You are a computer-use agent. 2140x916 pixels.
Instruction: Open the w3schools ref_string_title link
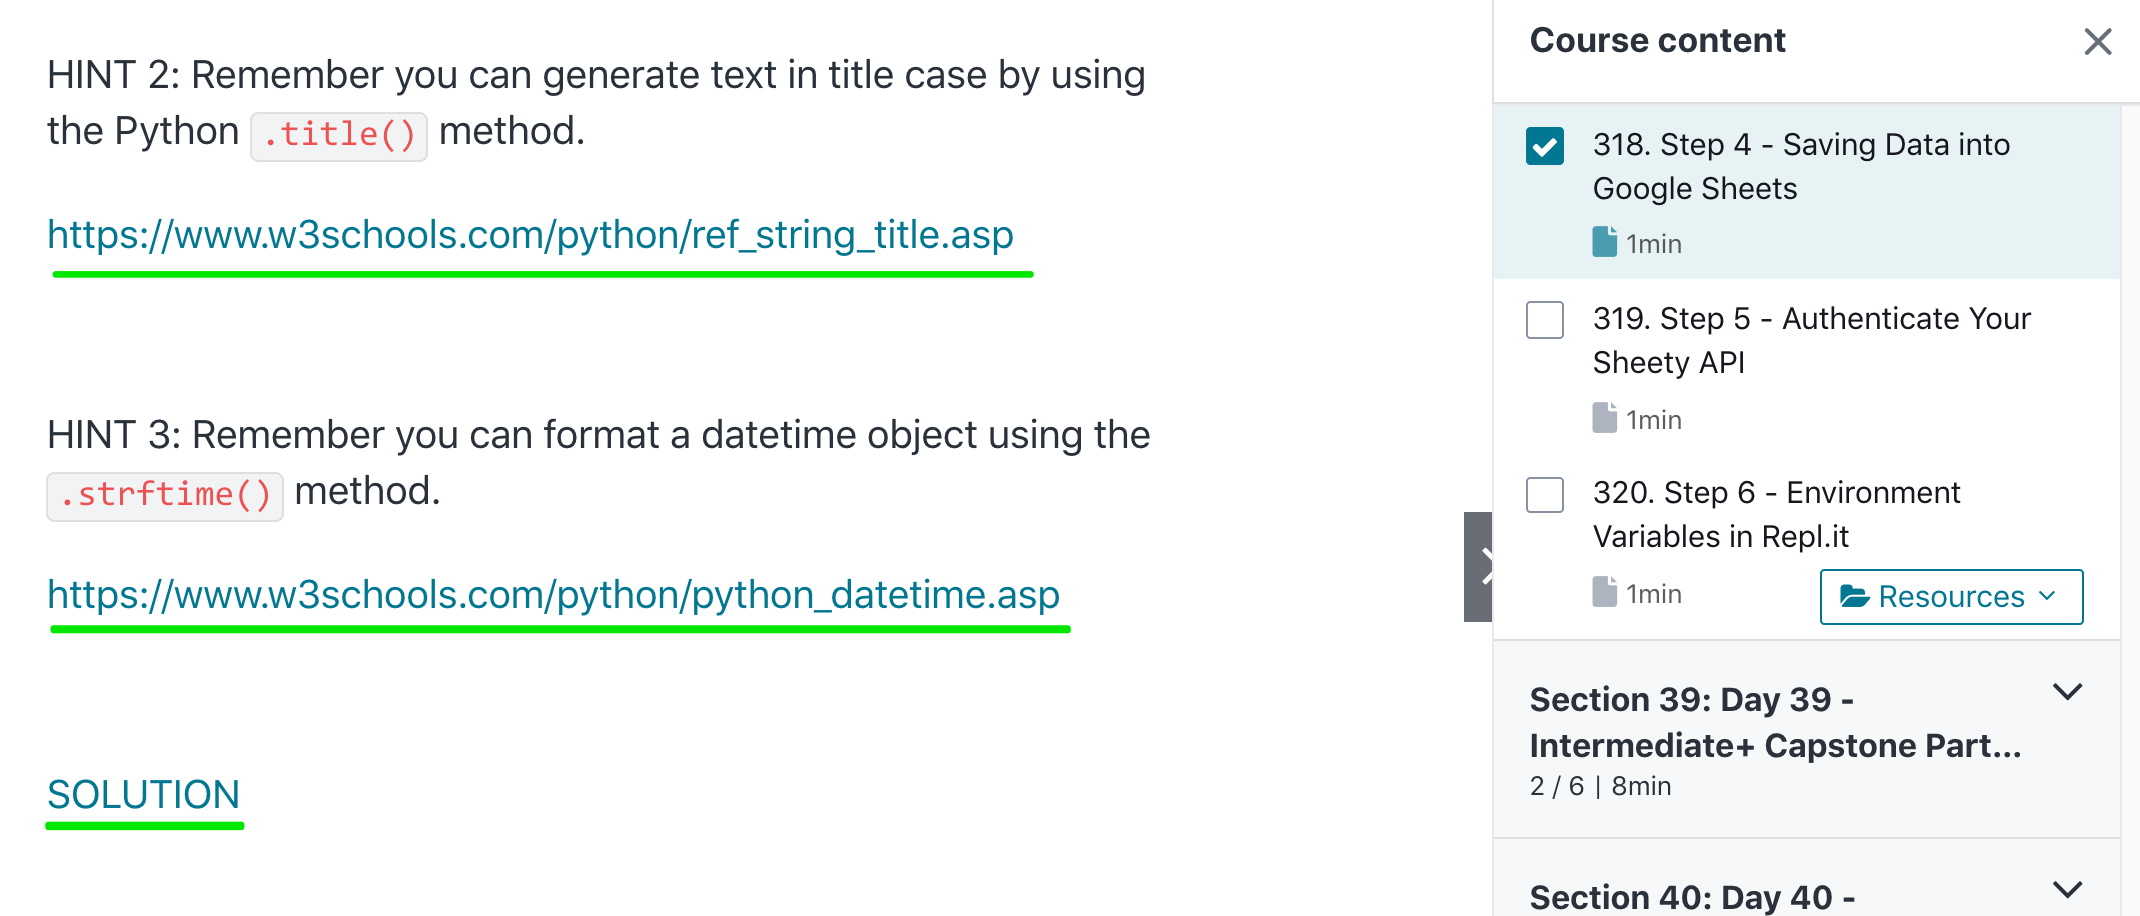[x=530, y=235]
